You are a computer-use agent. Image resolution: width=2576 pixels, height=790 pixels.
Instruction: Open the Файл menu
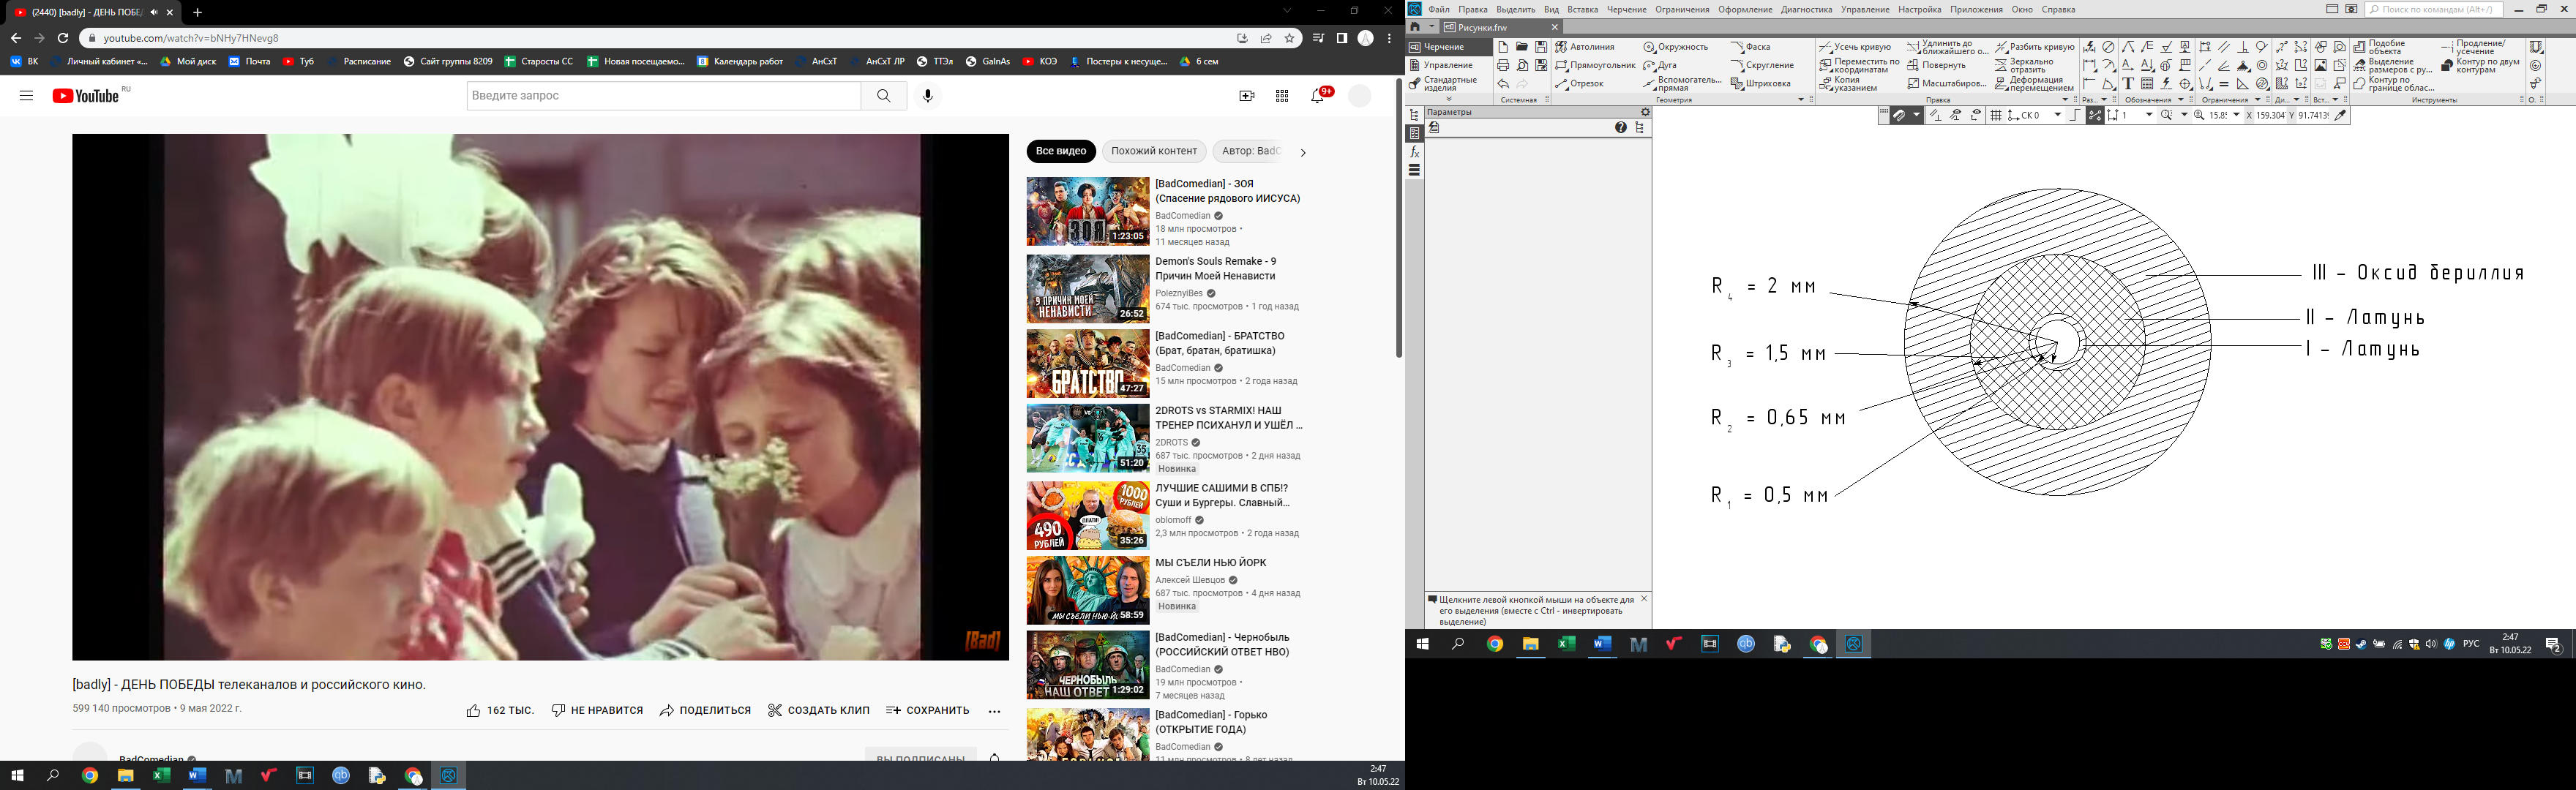(1439, 9)
